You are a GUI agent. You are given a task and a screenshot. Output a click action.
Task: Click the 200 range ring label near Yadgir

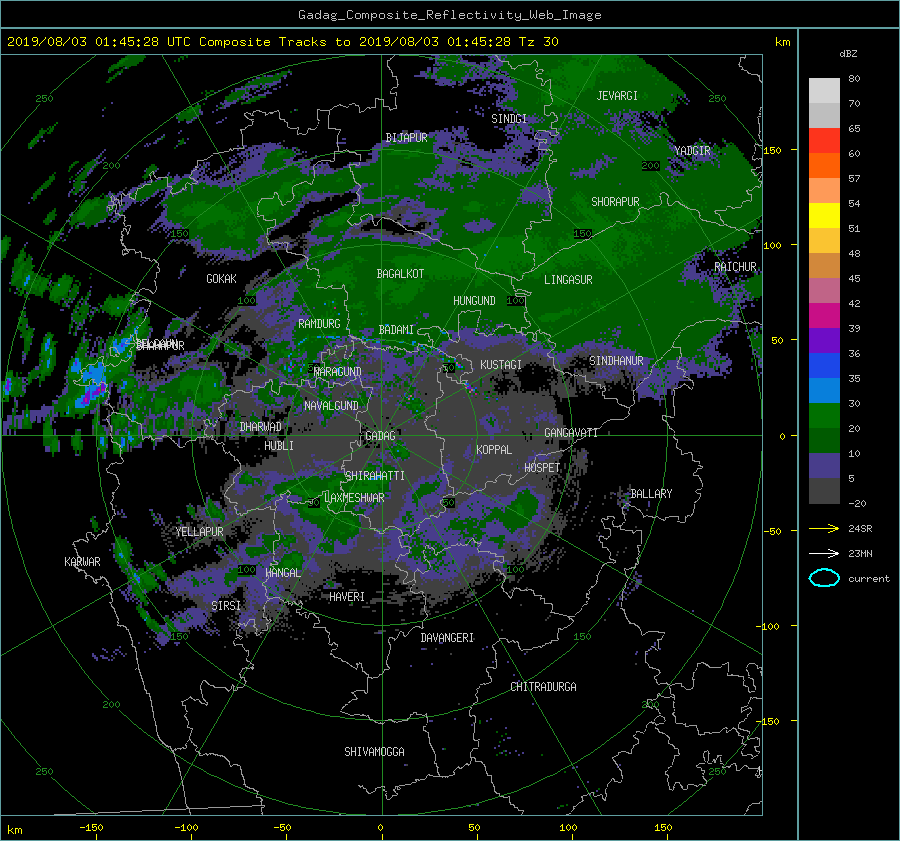click(x=650, y=166)
